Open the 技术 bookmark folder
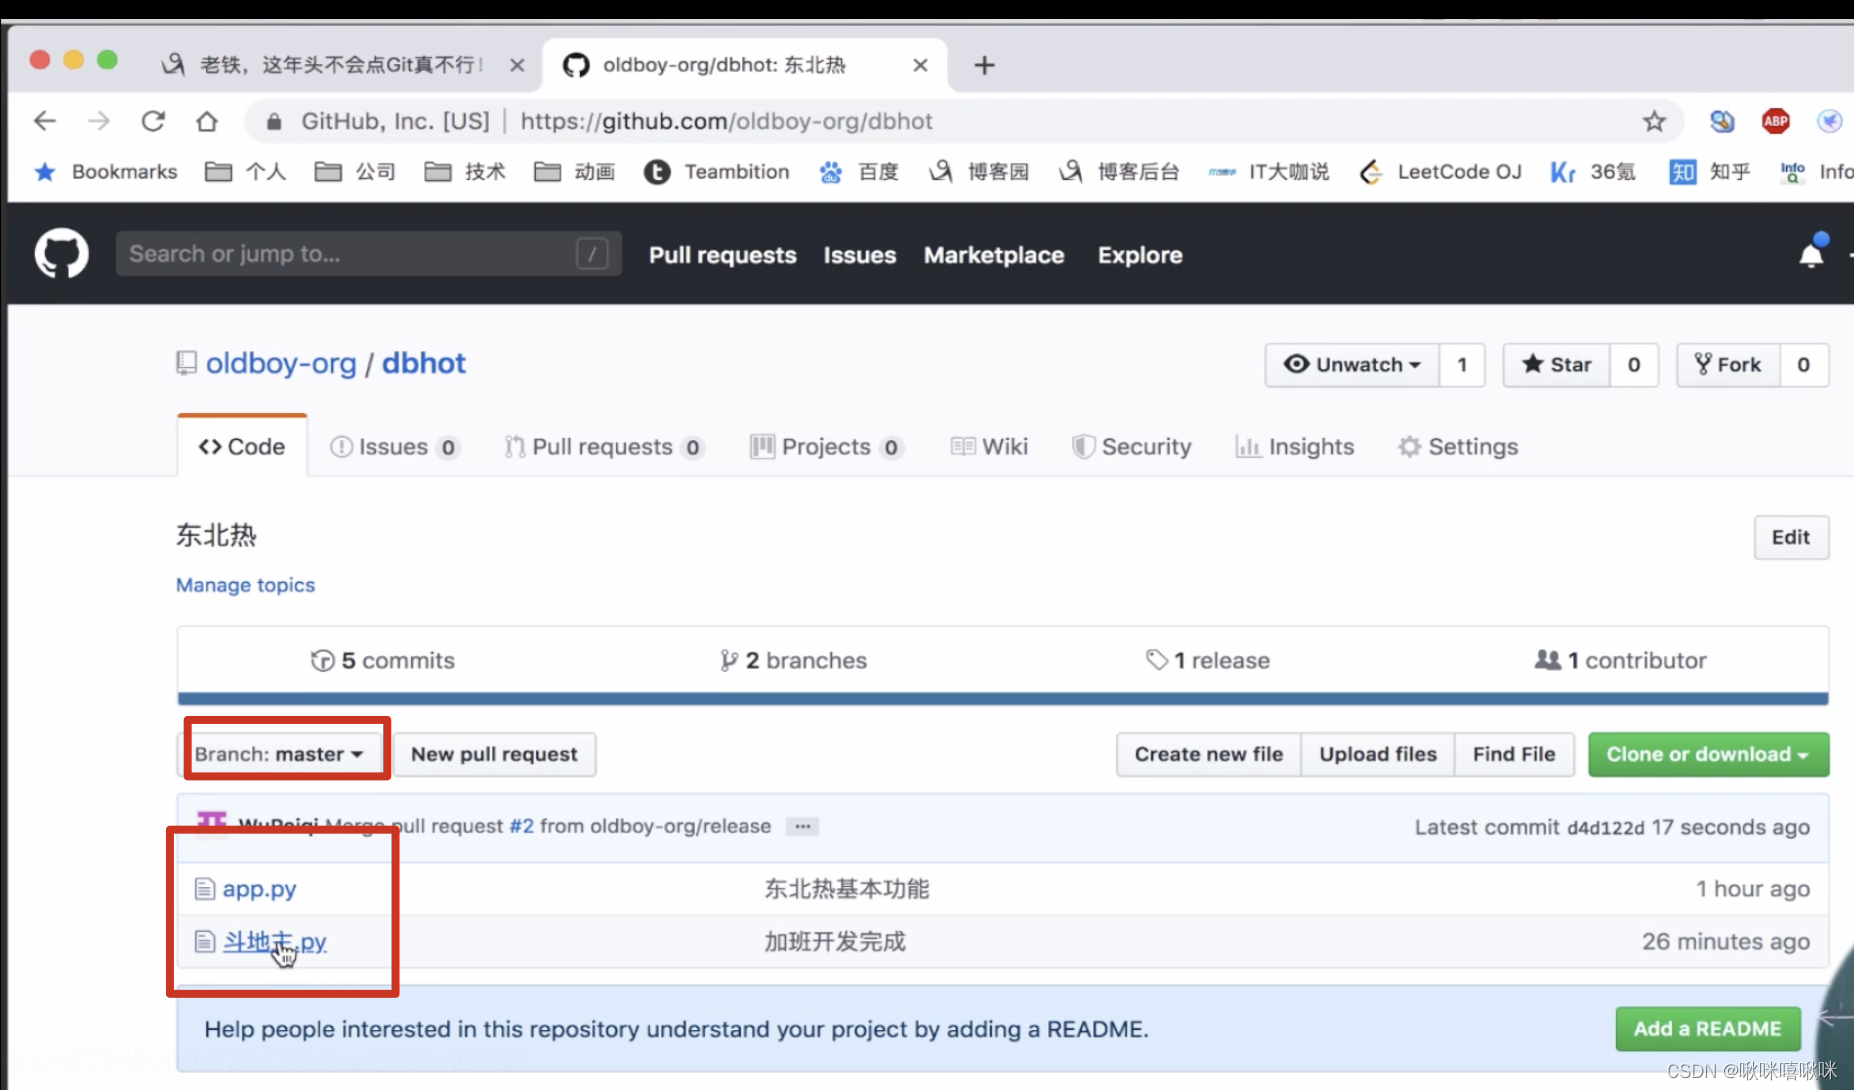 (465, 172)
